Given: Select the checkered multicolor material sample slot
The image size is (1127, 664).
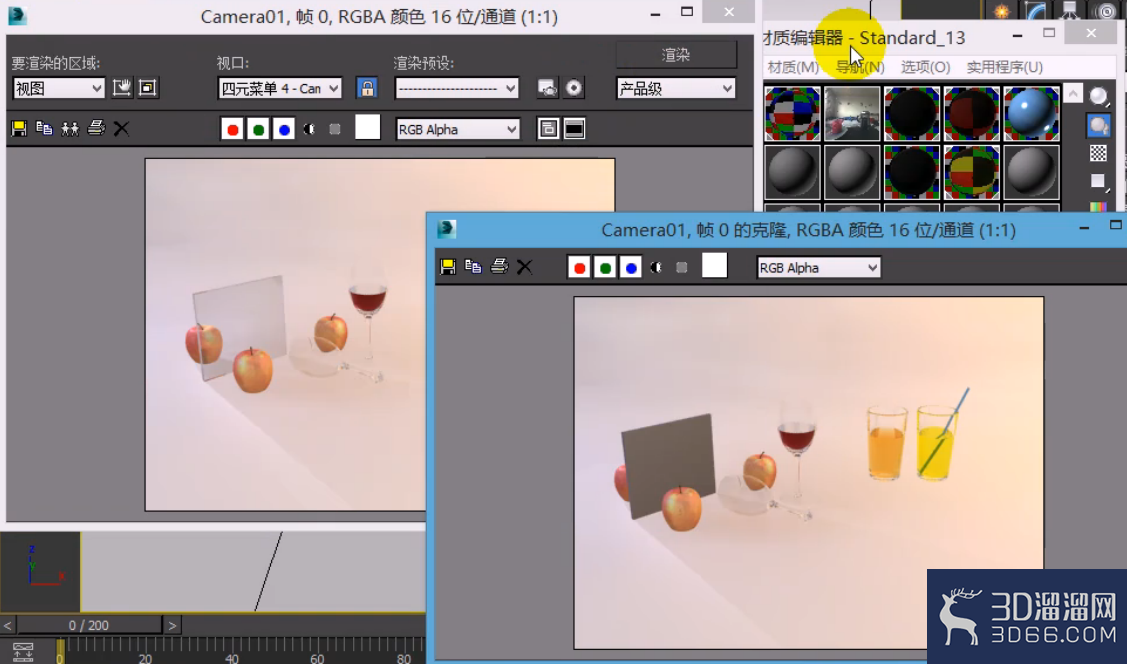Looking at the screenshot, I should (x=792, y=114).
